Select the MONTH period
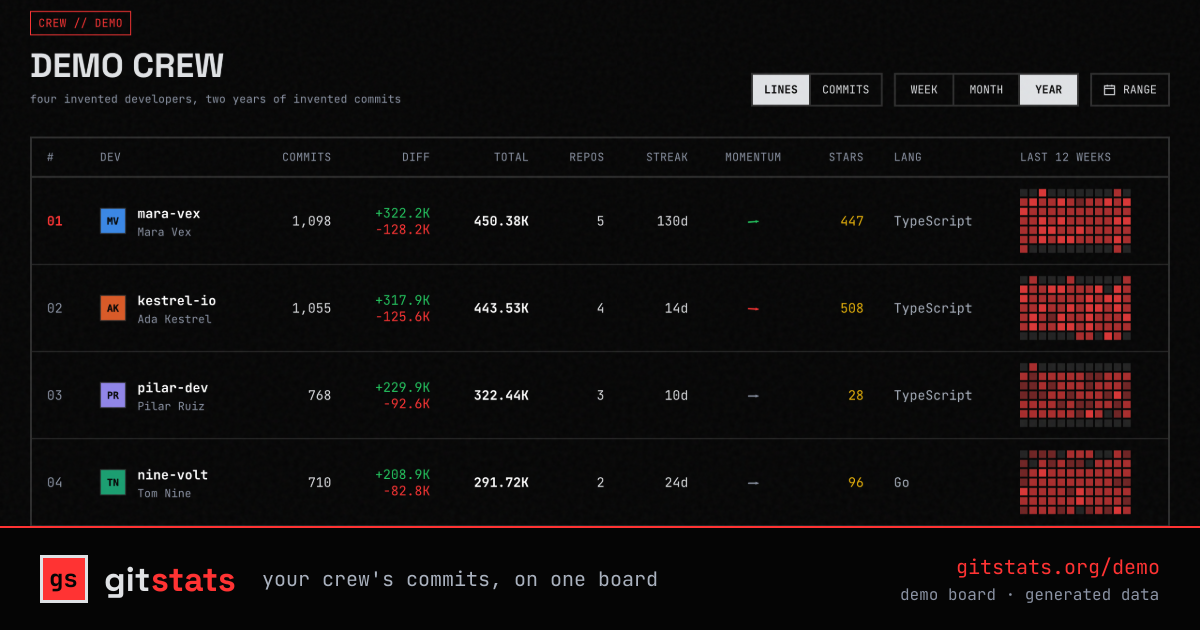Image resolution: width=1200 pixels, height=630 pixels. (986, 90)
